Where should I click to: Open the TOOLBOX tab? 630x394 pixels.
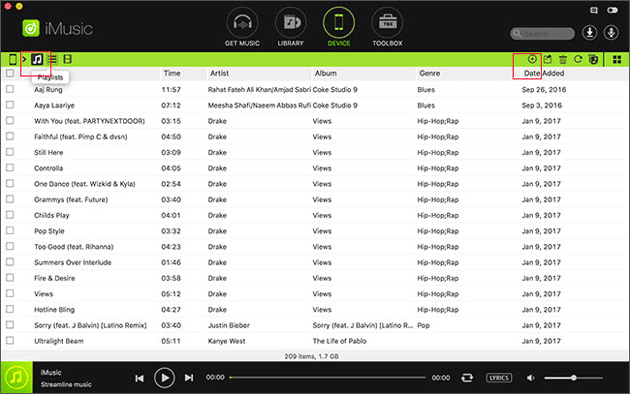(387, 27)
